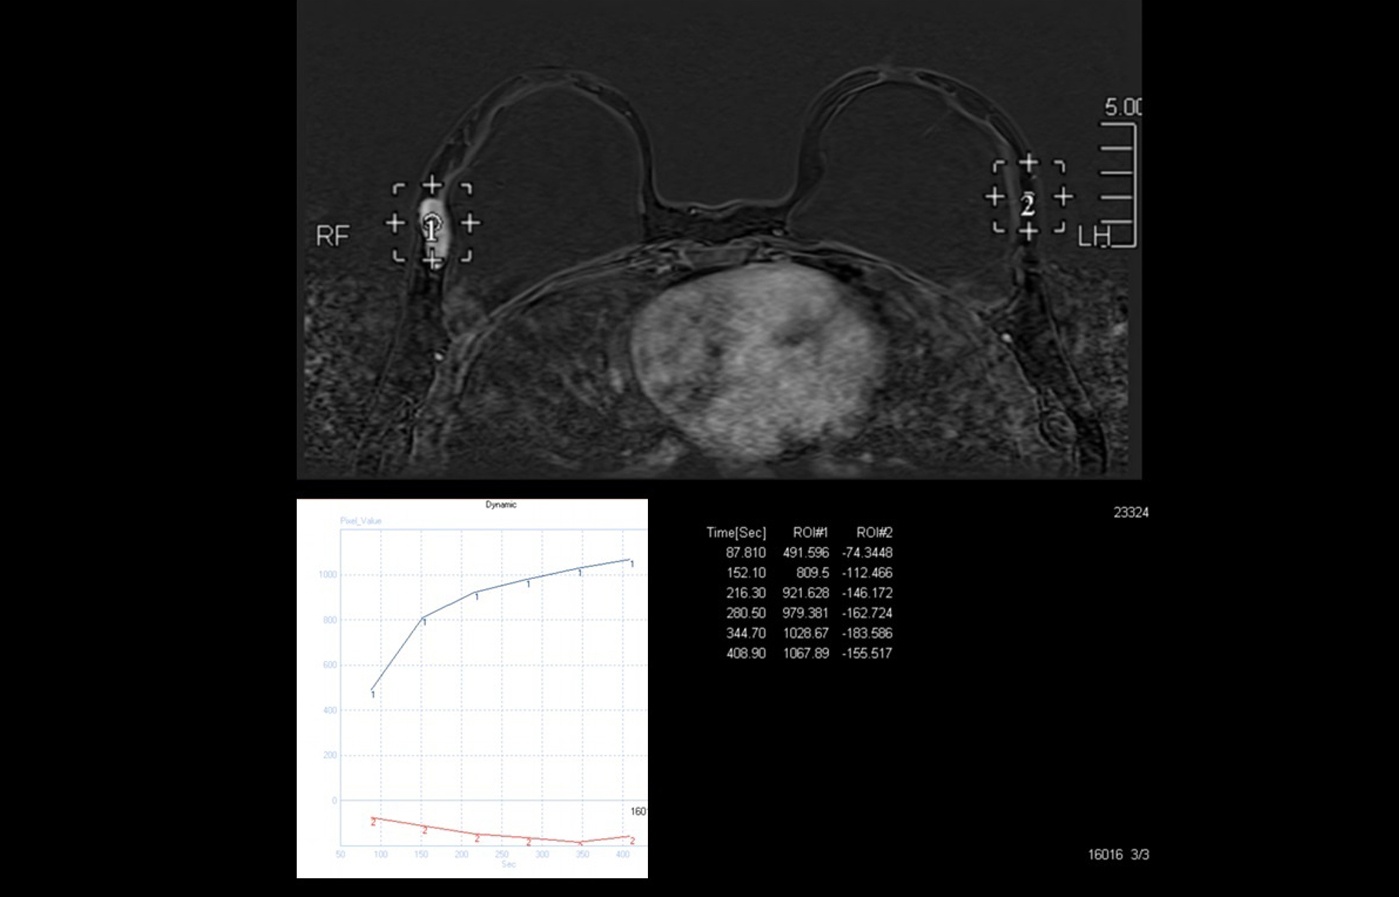Click the 491.596 value in ROI#1 column

(x=806, y=553)
